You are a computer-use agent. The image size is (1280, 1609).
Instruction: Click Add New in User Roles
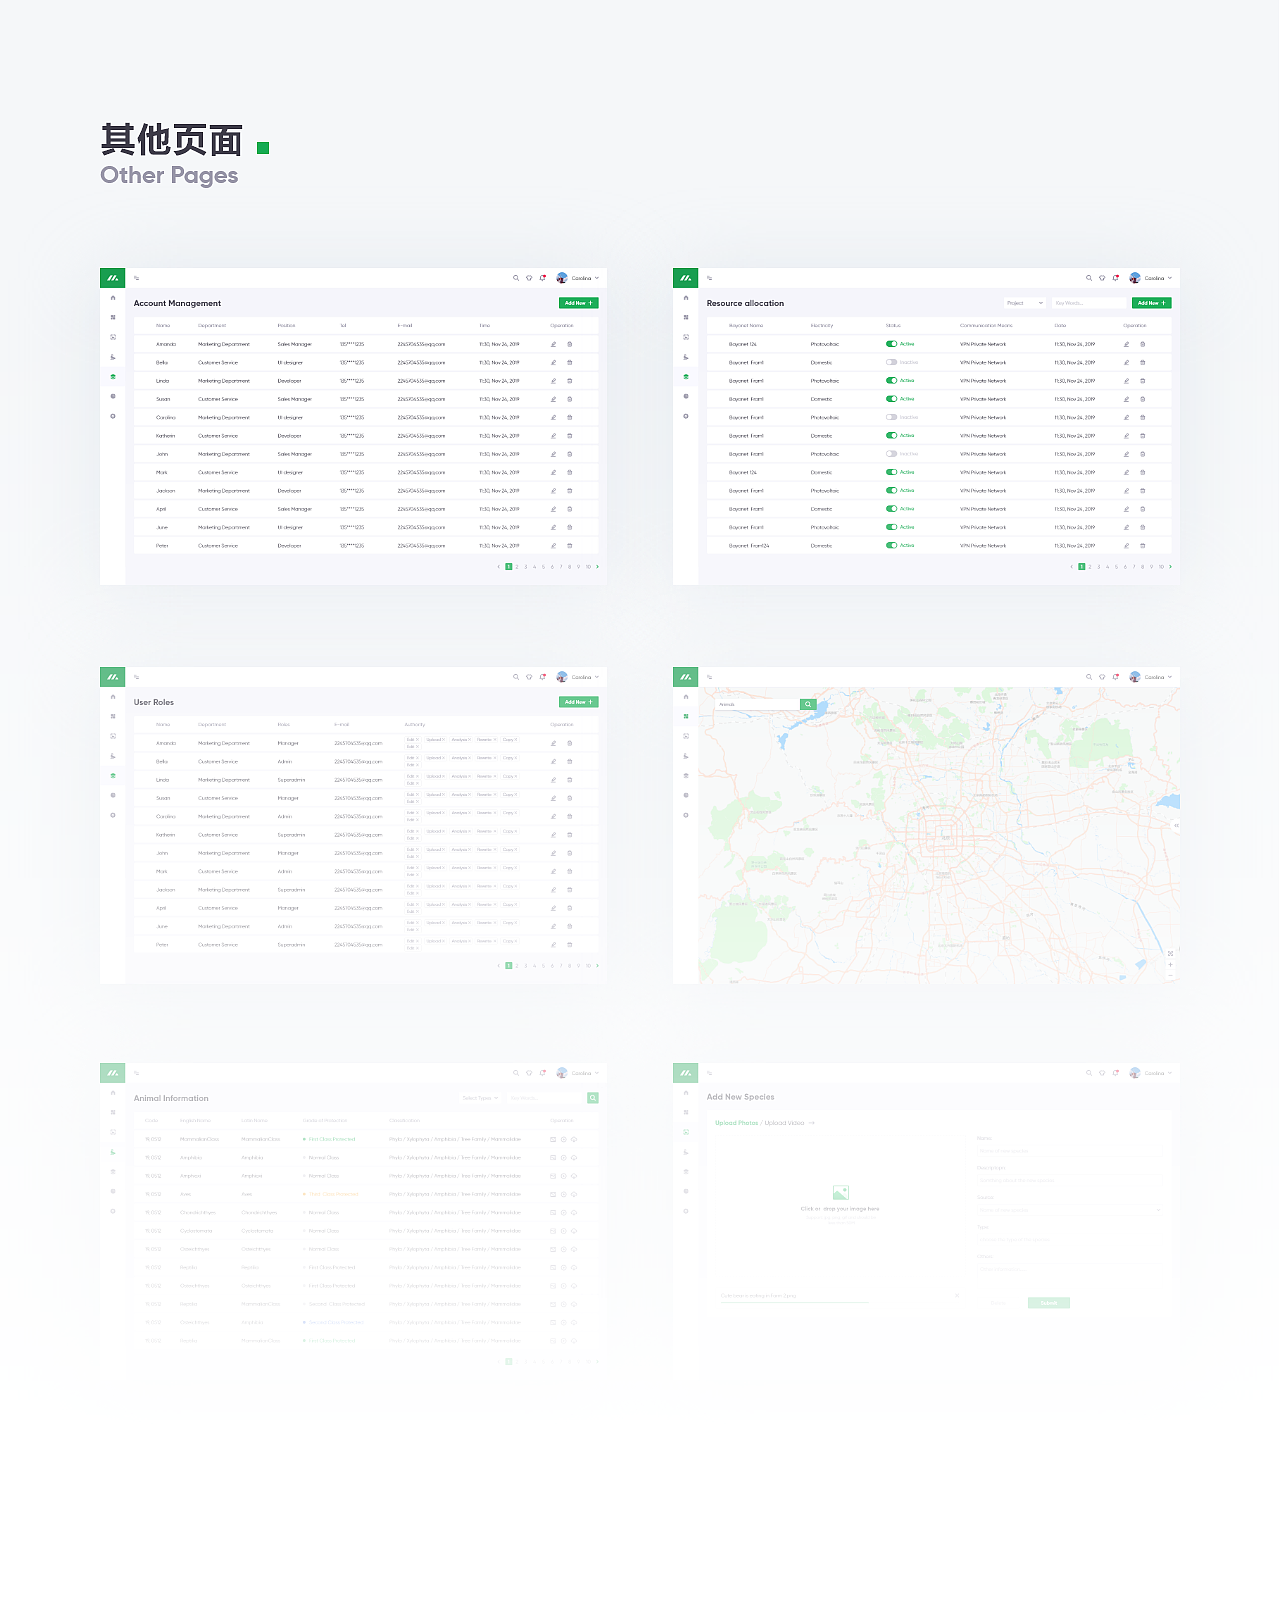point(579,702)
